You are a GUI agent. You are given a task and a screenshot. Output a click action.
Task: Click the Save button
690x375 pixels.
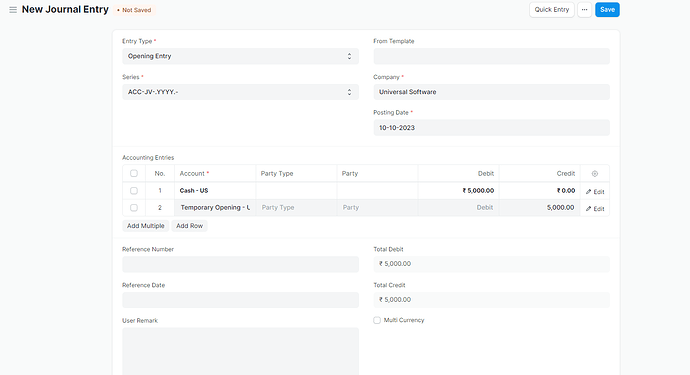point(607,10)
